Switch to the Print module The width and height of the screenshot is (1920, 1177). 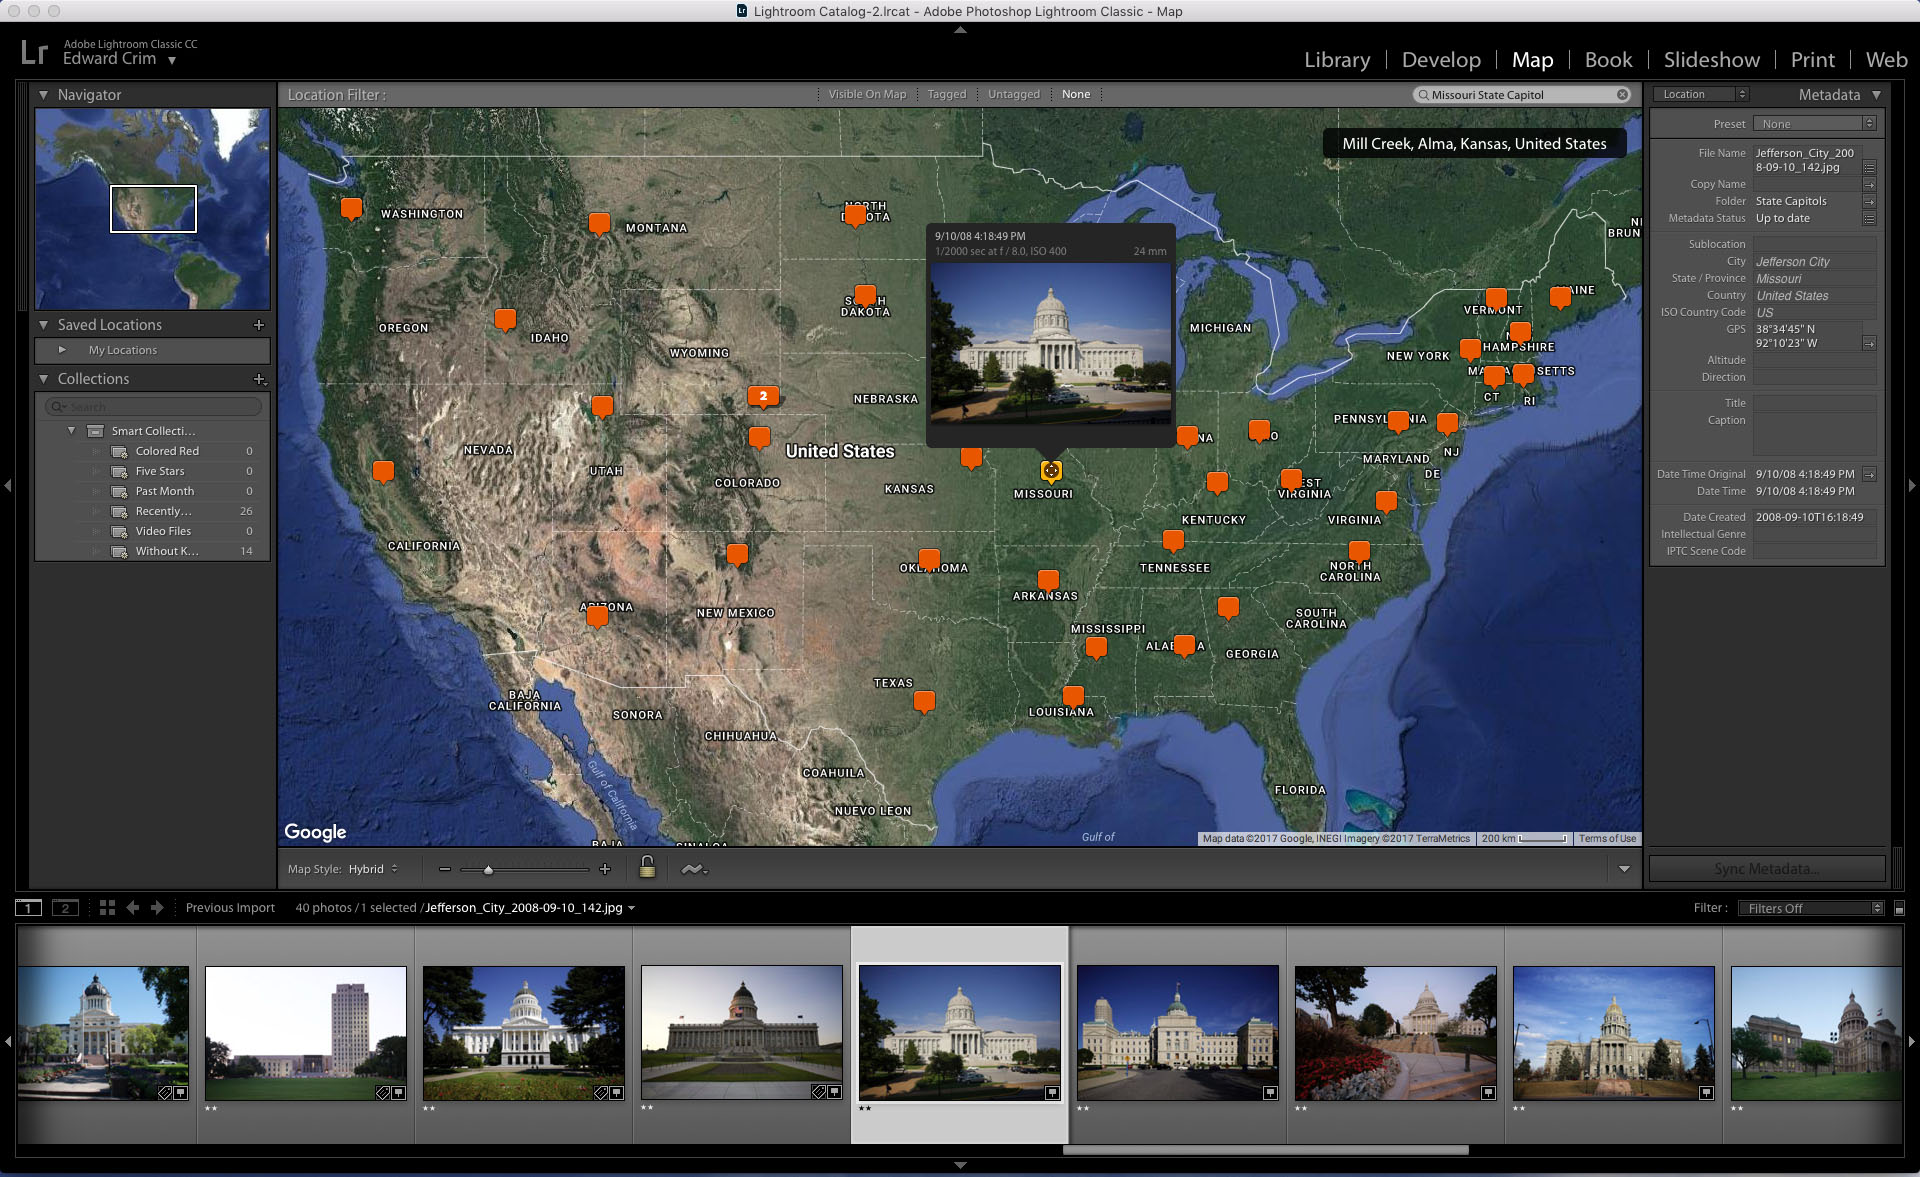click(1812, 60)
